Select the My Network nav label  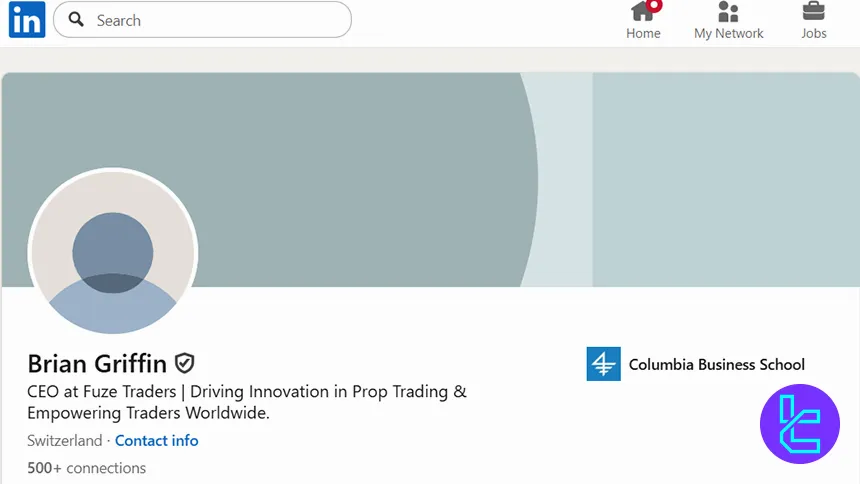[728, 33]
